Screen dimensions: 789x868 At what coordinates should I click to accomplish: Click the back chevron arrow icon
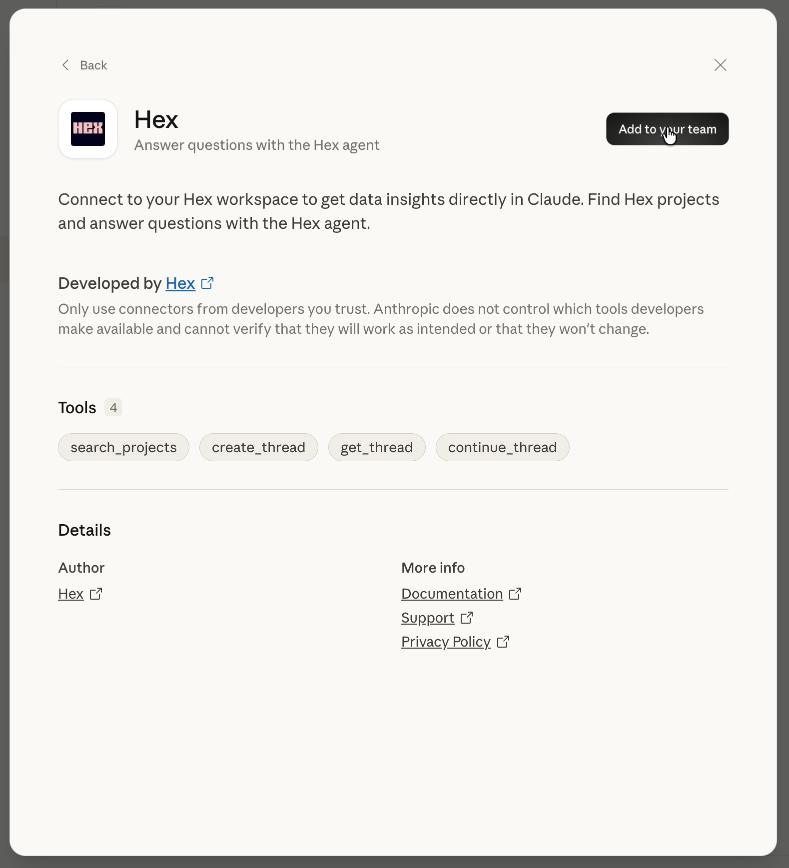[x=66, y=65]
